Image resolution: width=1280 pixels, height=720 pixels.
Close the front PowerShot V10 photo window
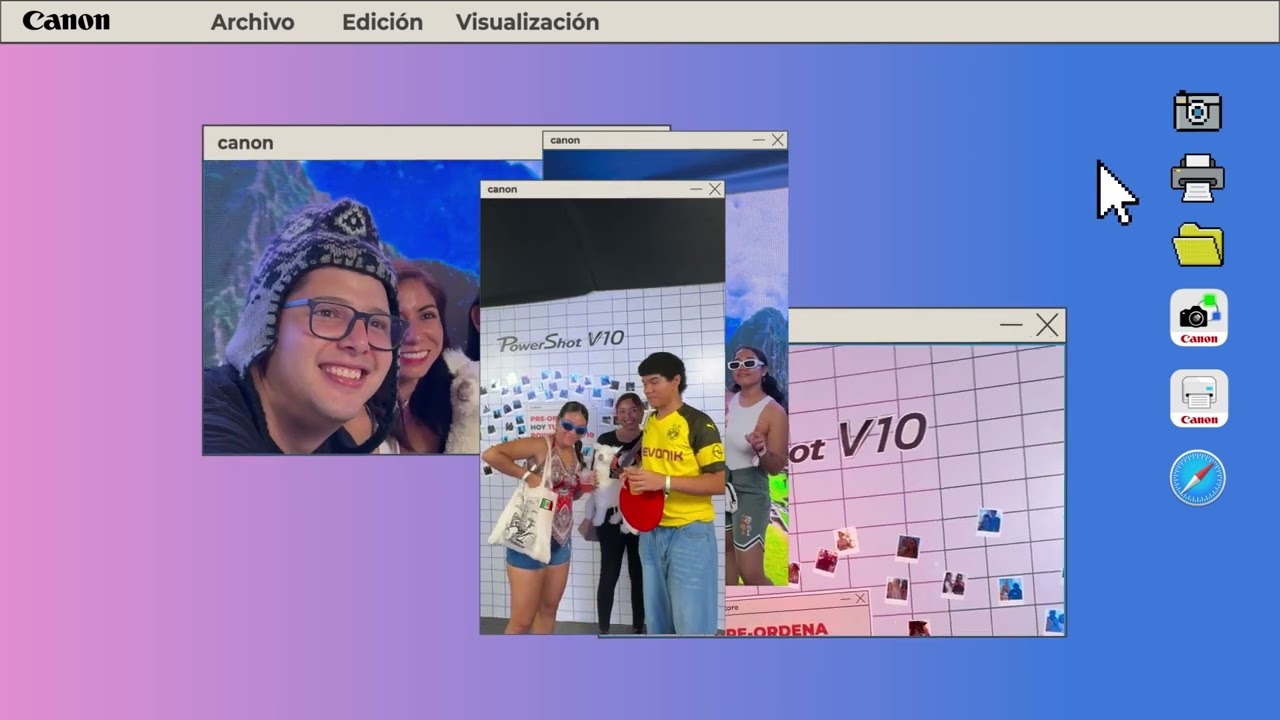coord(715,189)
